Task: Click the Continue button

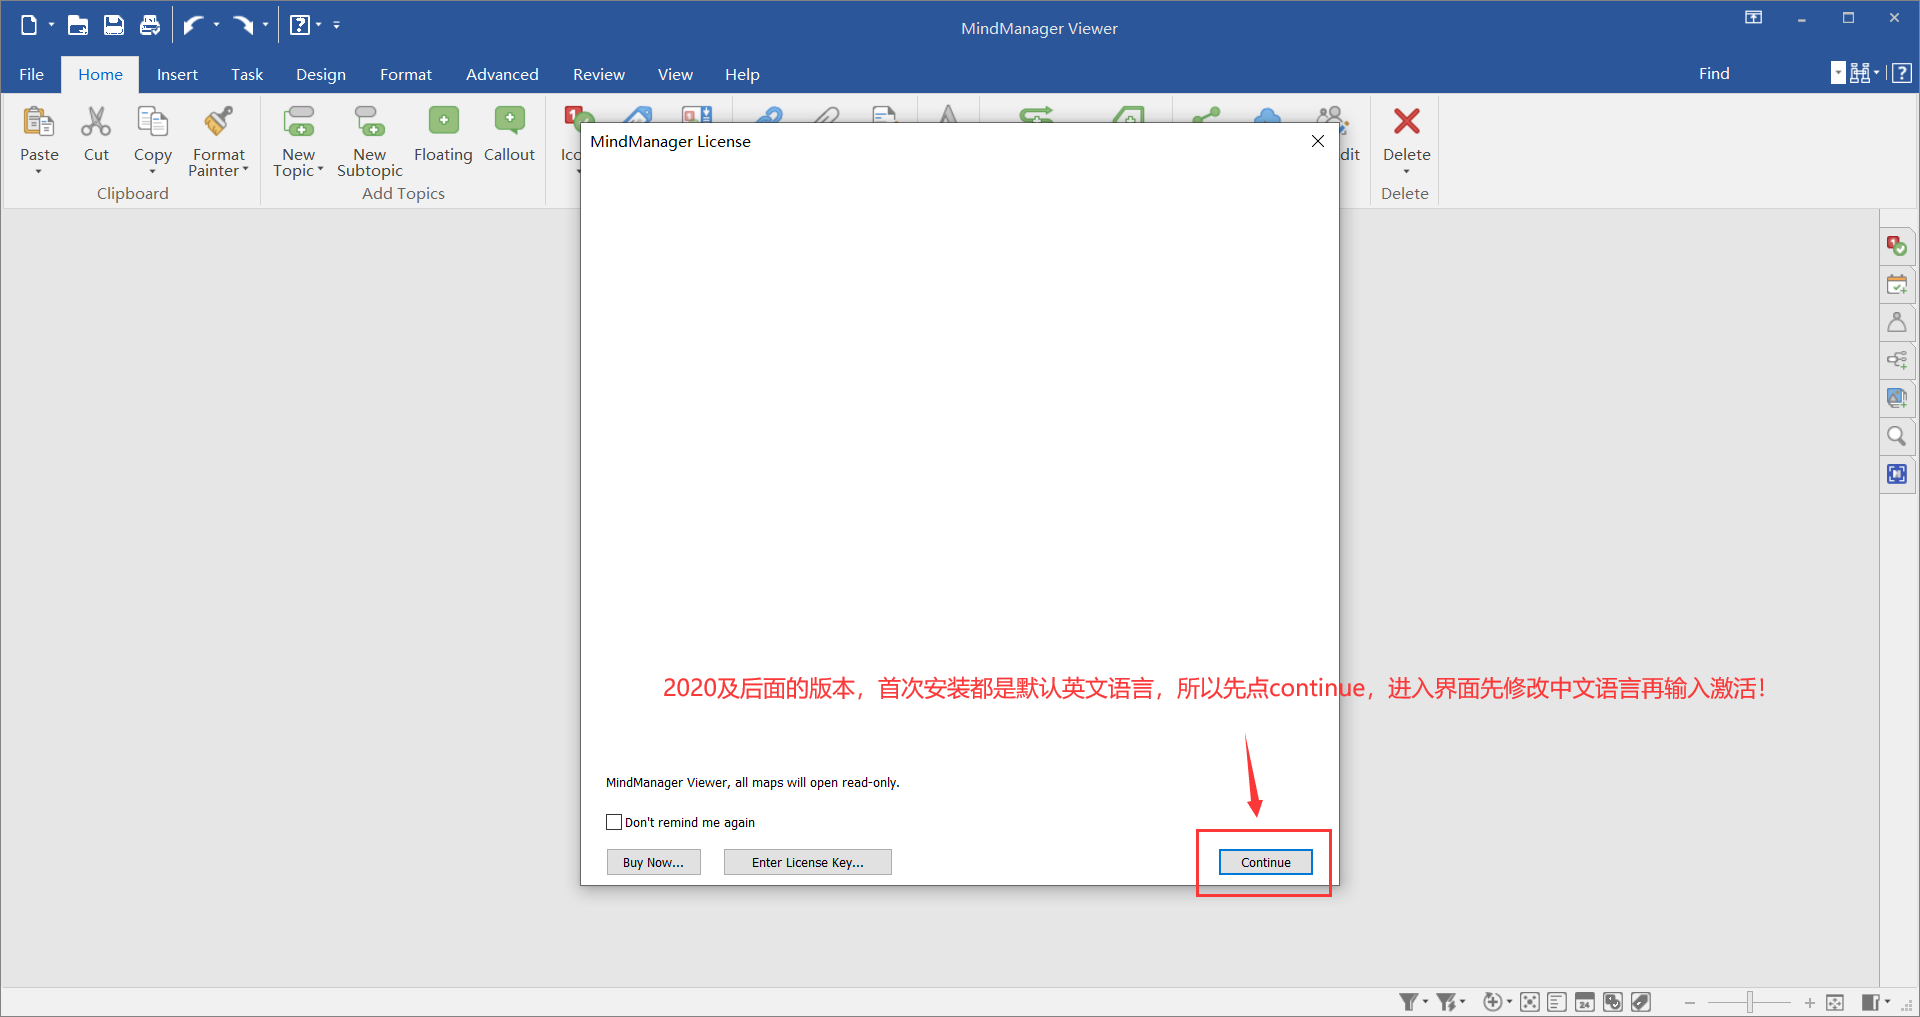Action: (x=1265, y=862)
